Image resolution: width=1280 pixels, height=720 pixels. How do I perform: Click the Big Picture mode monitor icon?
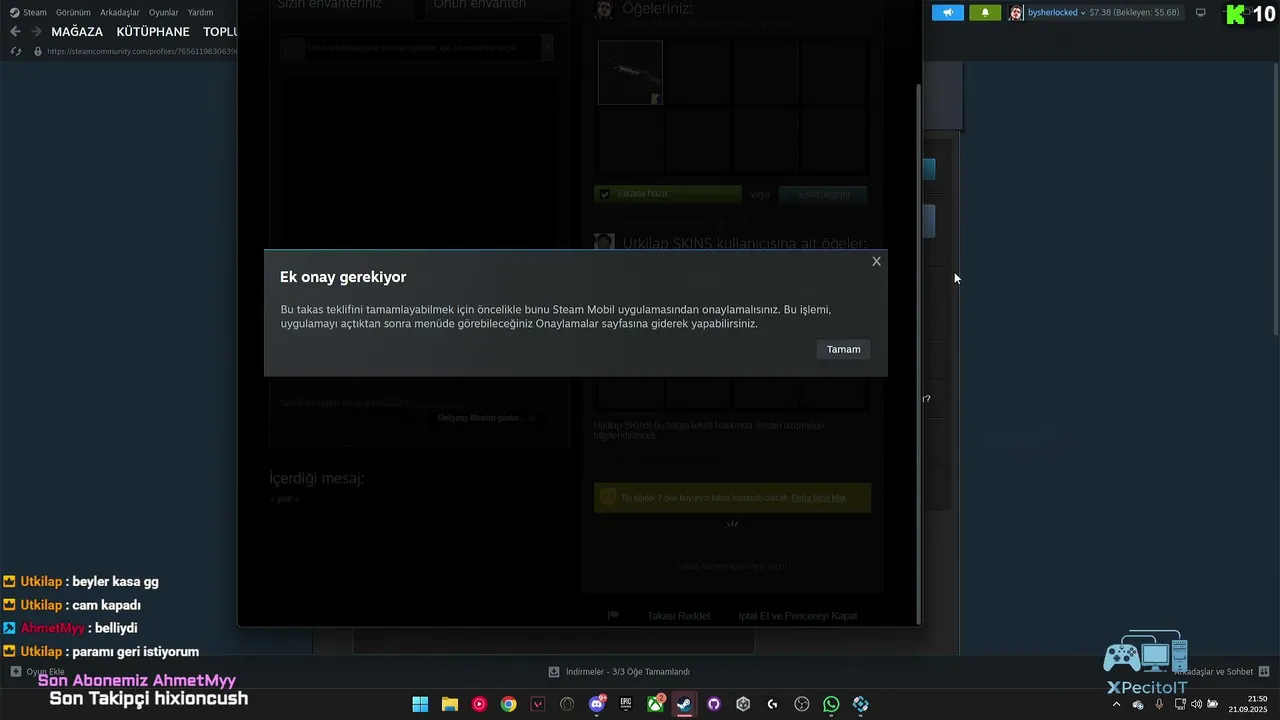[1201, 13]
